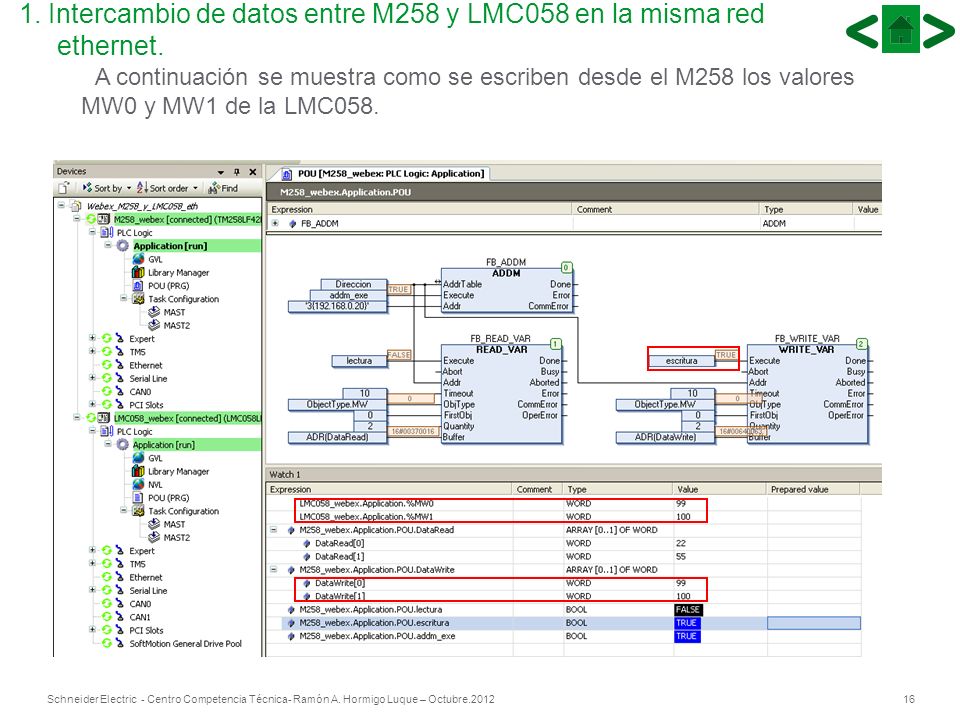
Task: Select the '3{192.168.0.20}' address input
Action: 337,306
